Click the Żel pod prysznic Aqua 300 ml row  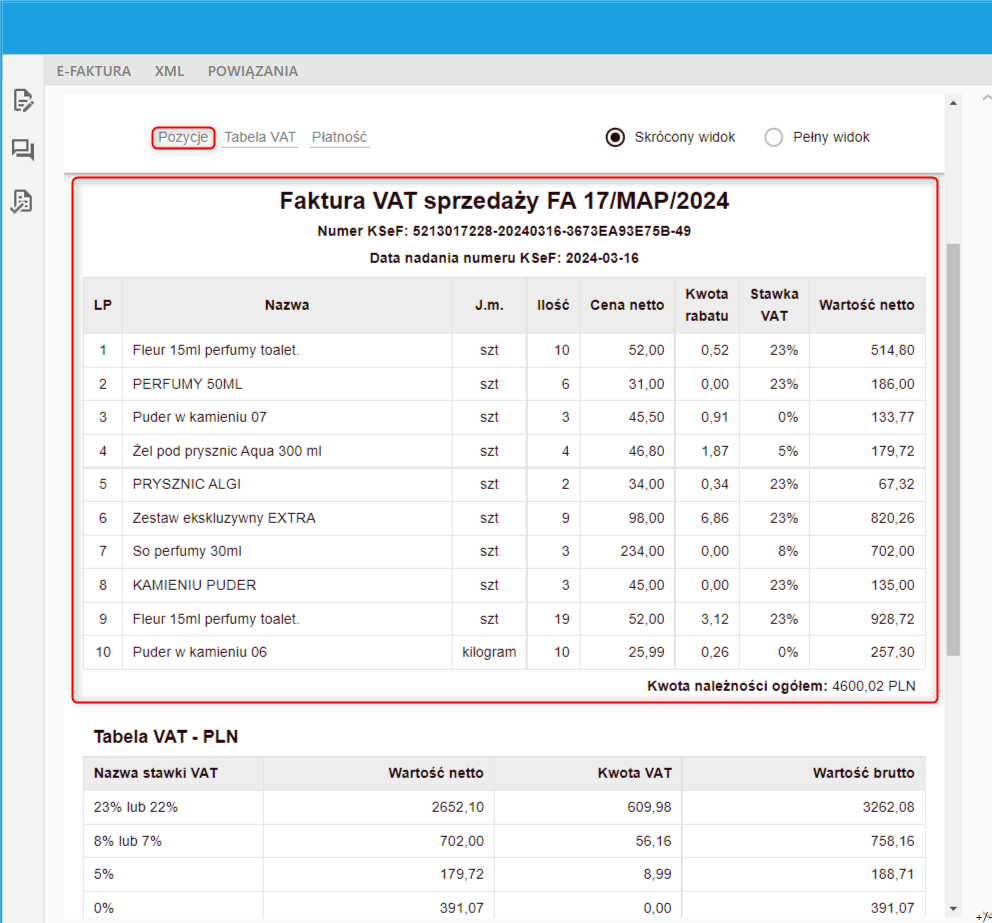click(x=504, y=451)
